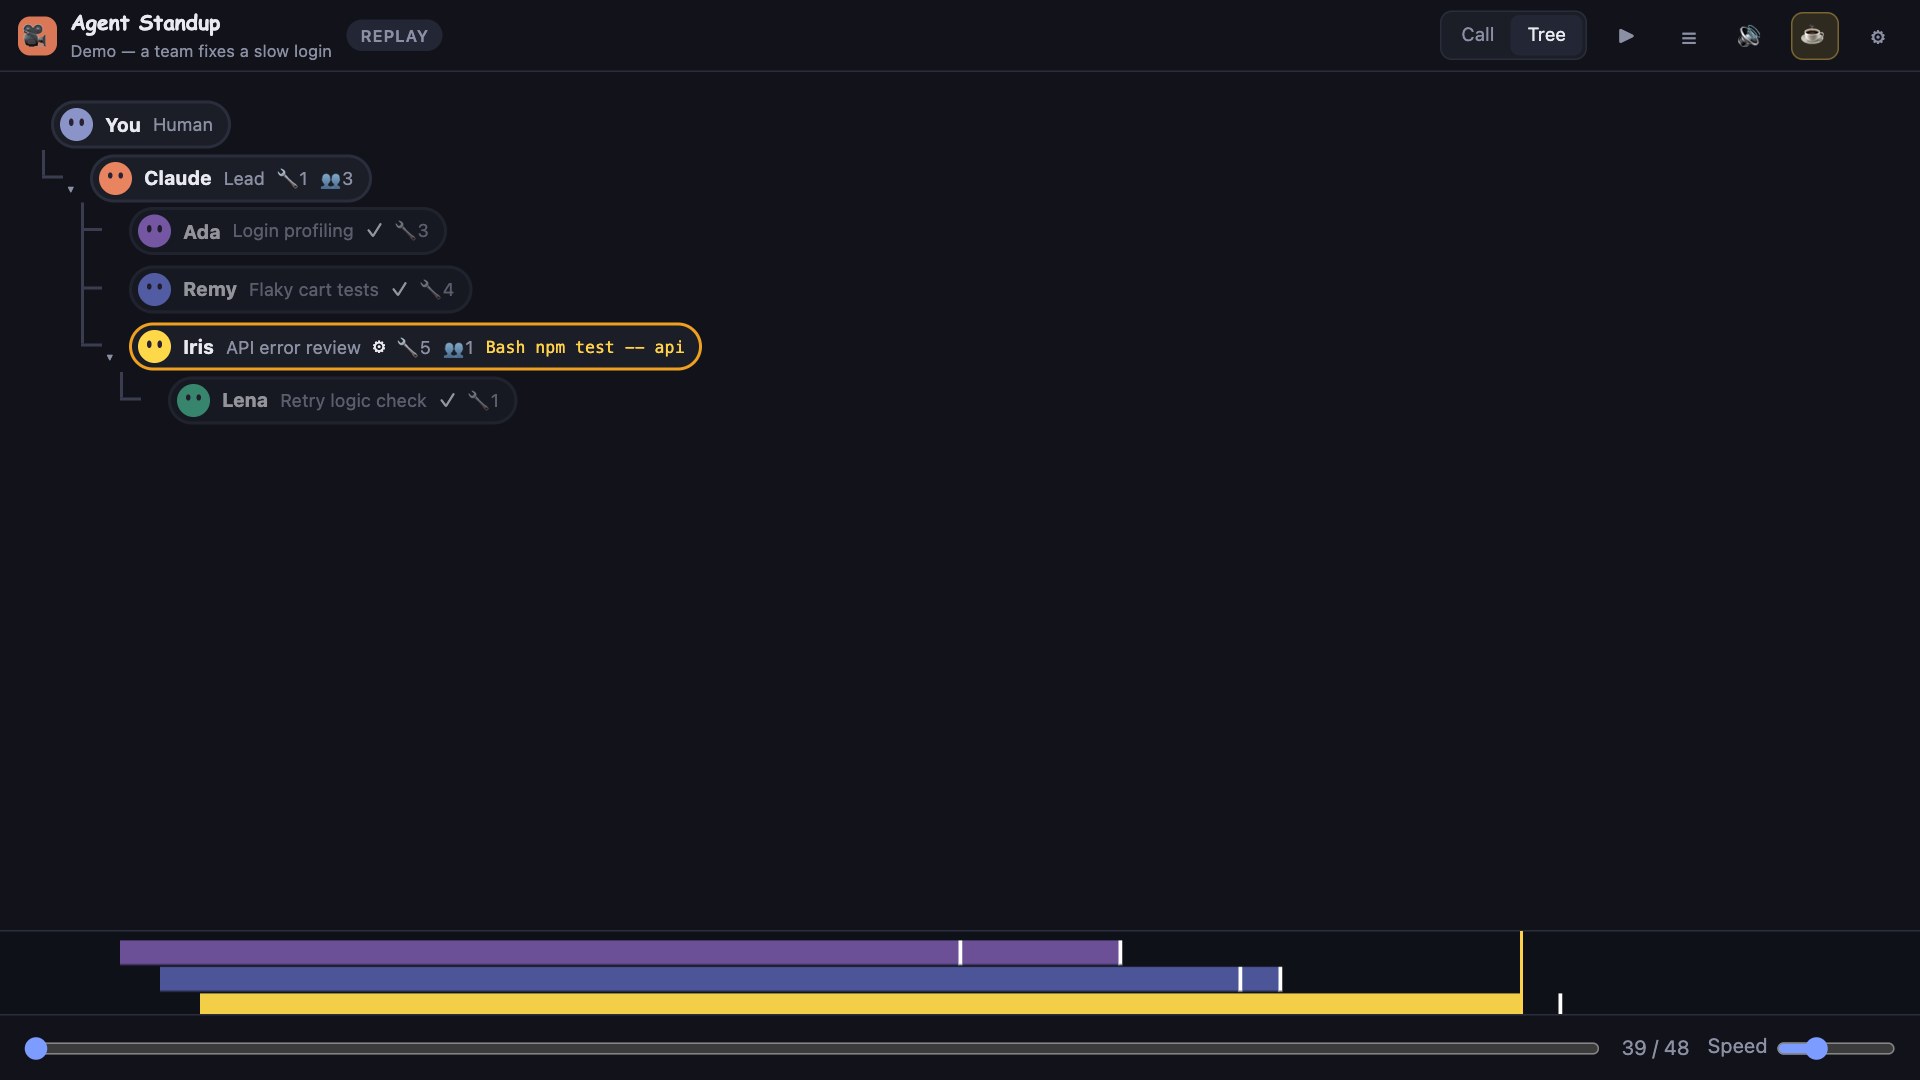Click the '39 / 48' step counter

tap(1655, 1048)
